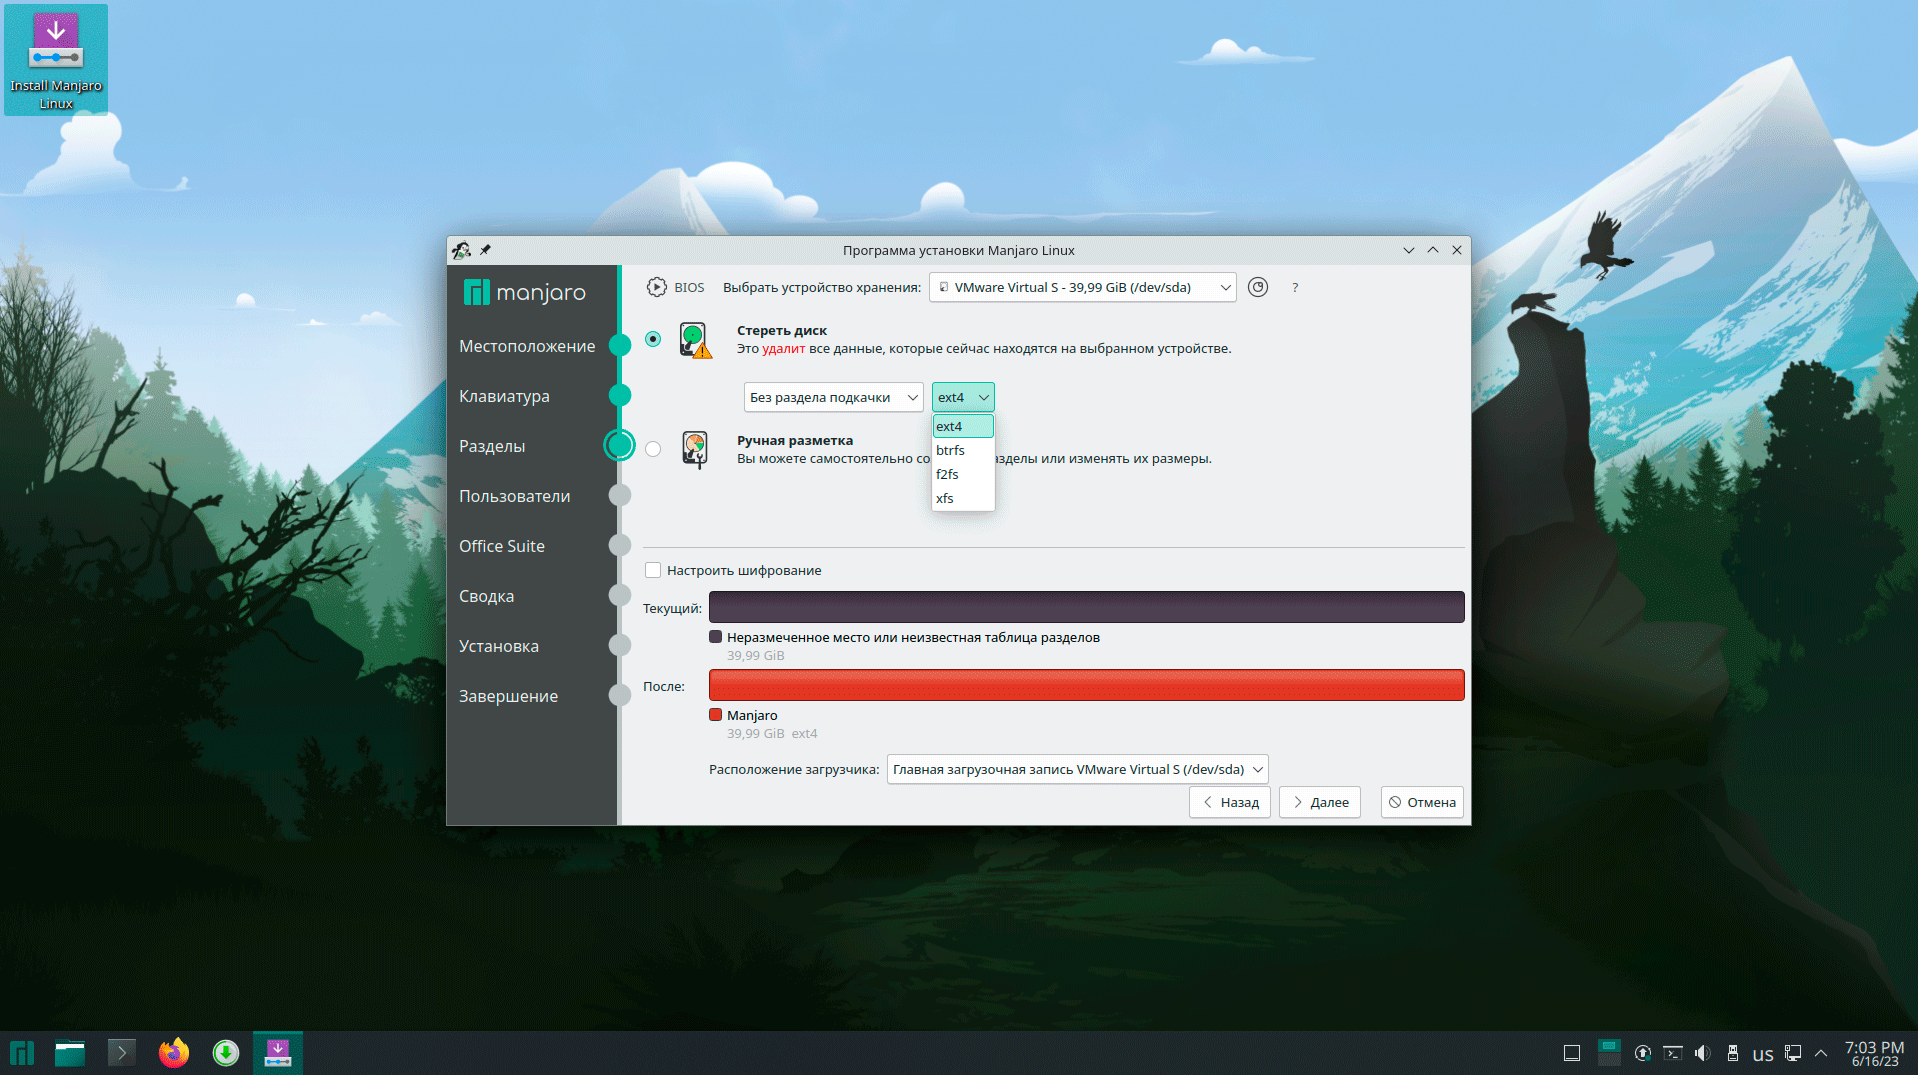Launch the terminal from the taskbar

(x=122, y=1053)
